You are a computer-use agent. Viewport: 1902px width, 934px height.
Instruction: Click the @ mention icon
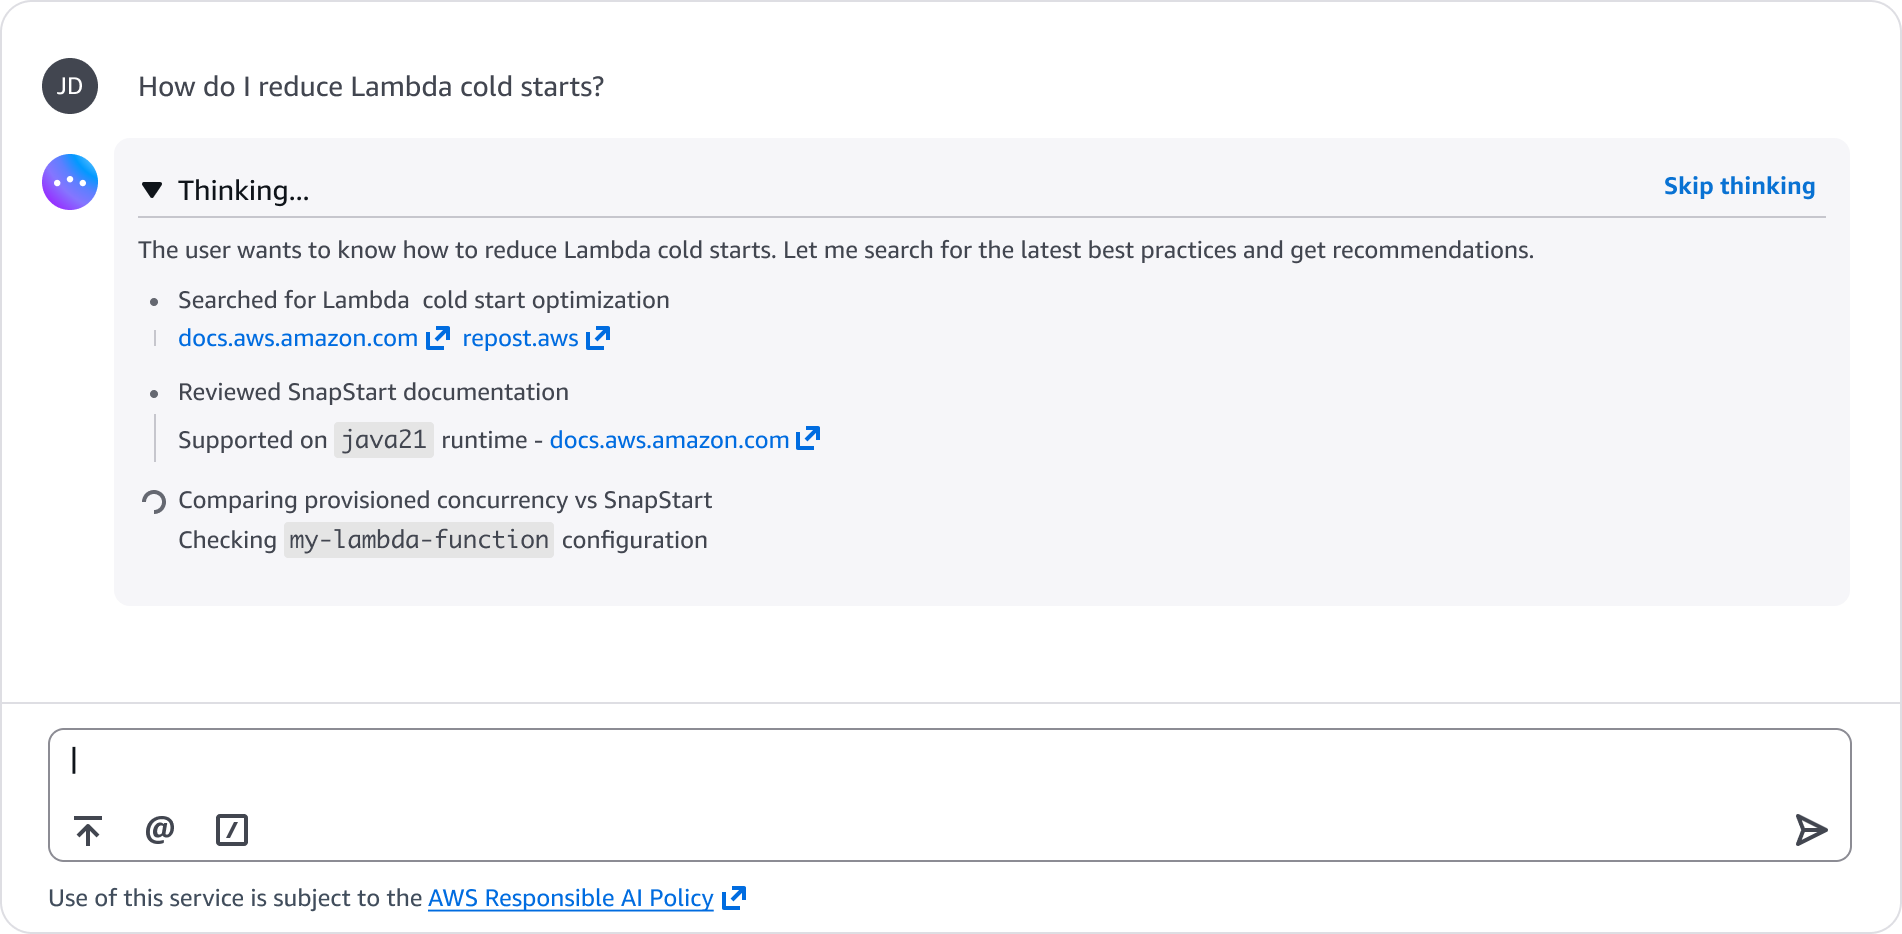160,829
